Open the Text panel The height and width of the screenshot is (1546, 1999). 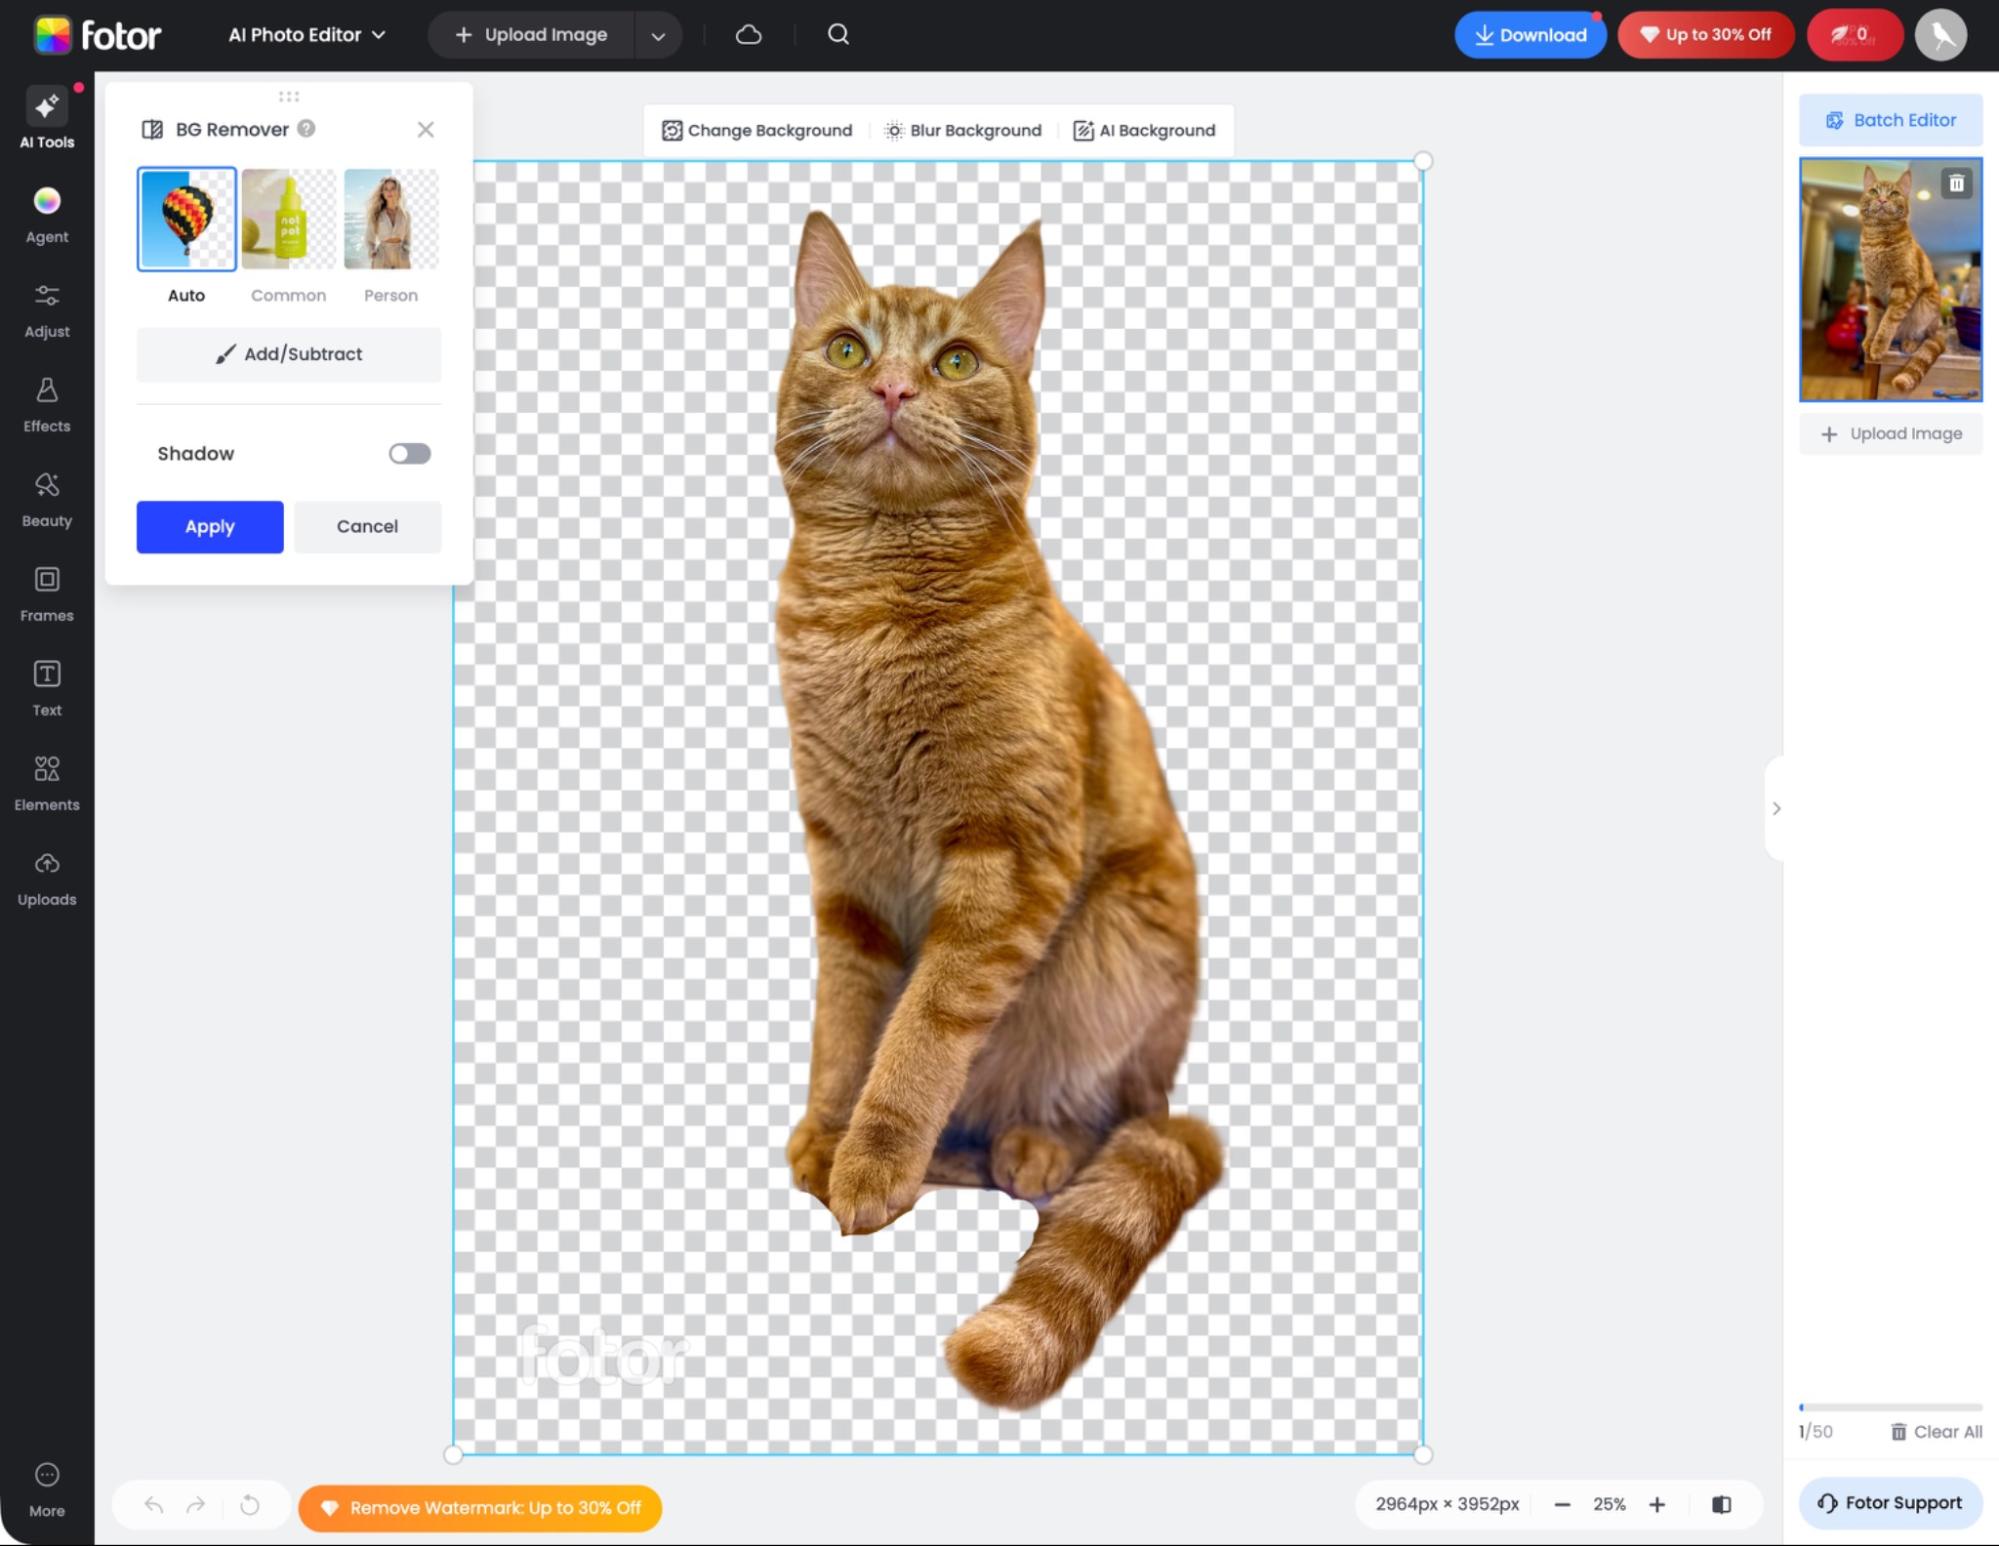coord(46,687)
